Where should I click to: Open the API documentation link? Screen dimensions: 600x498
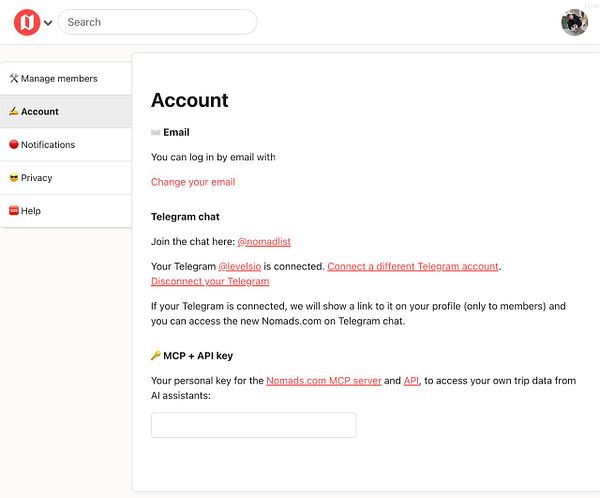tap(411, 380)
